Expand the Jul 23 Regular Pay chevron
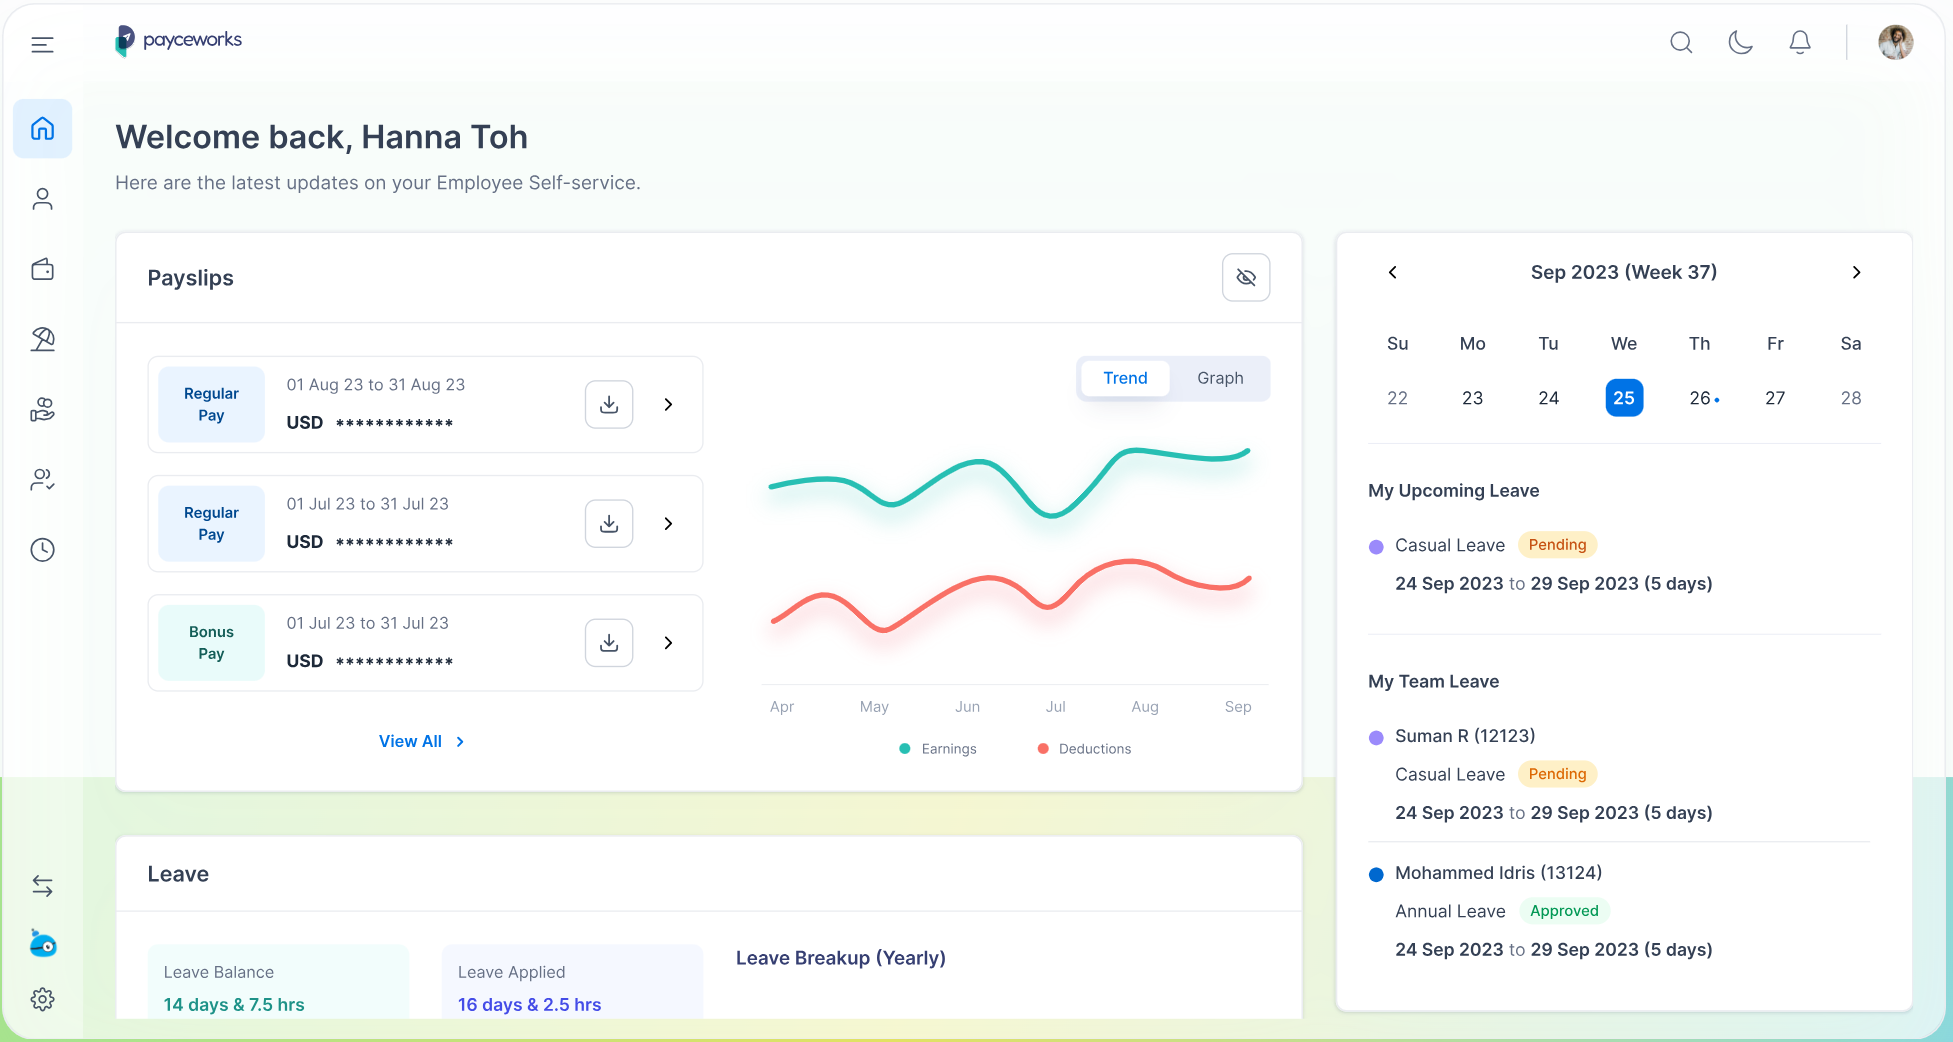This screenshot has width=1953, height=1042. [668, 523]
